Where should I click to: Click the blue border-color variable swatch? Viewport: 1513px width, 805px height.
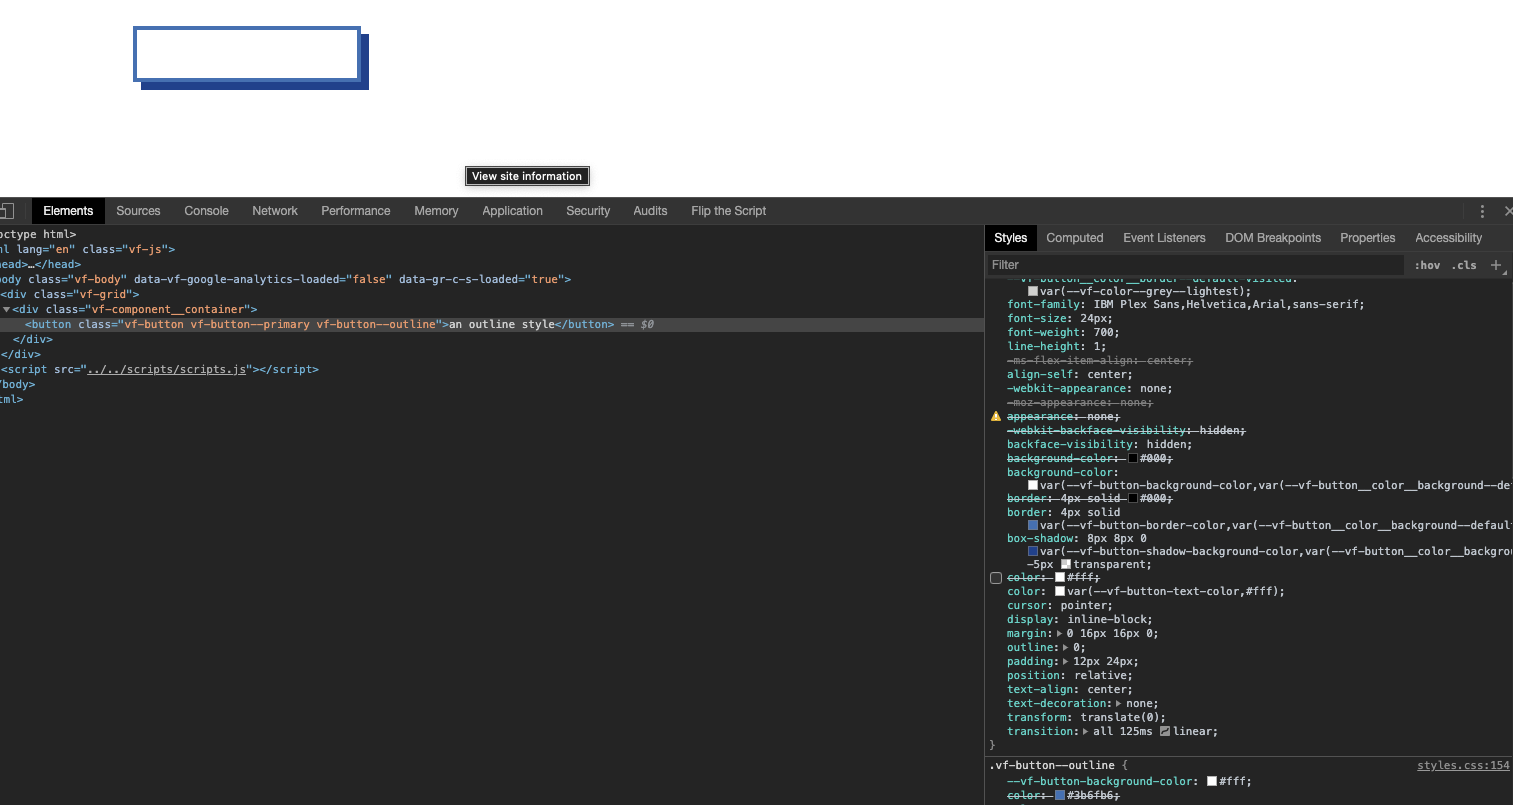(x=1034, y=525)
